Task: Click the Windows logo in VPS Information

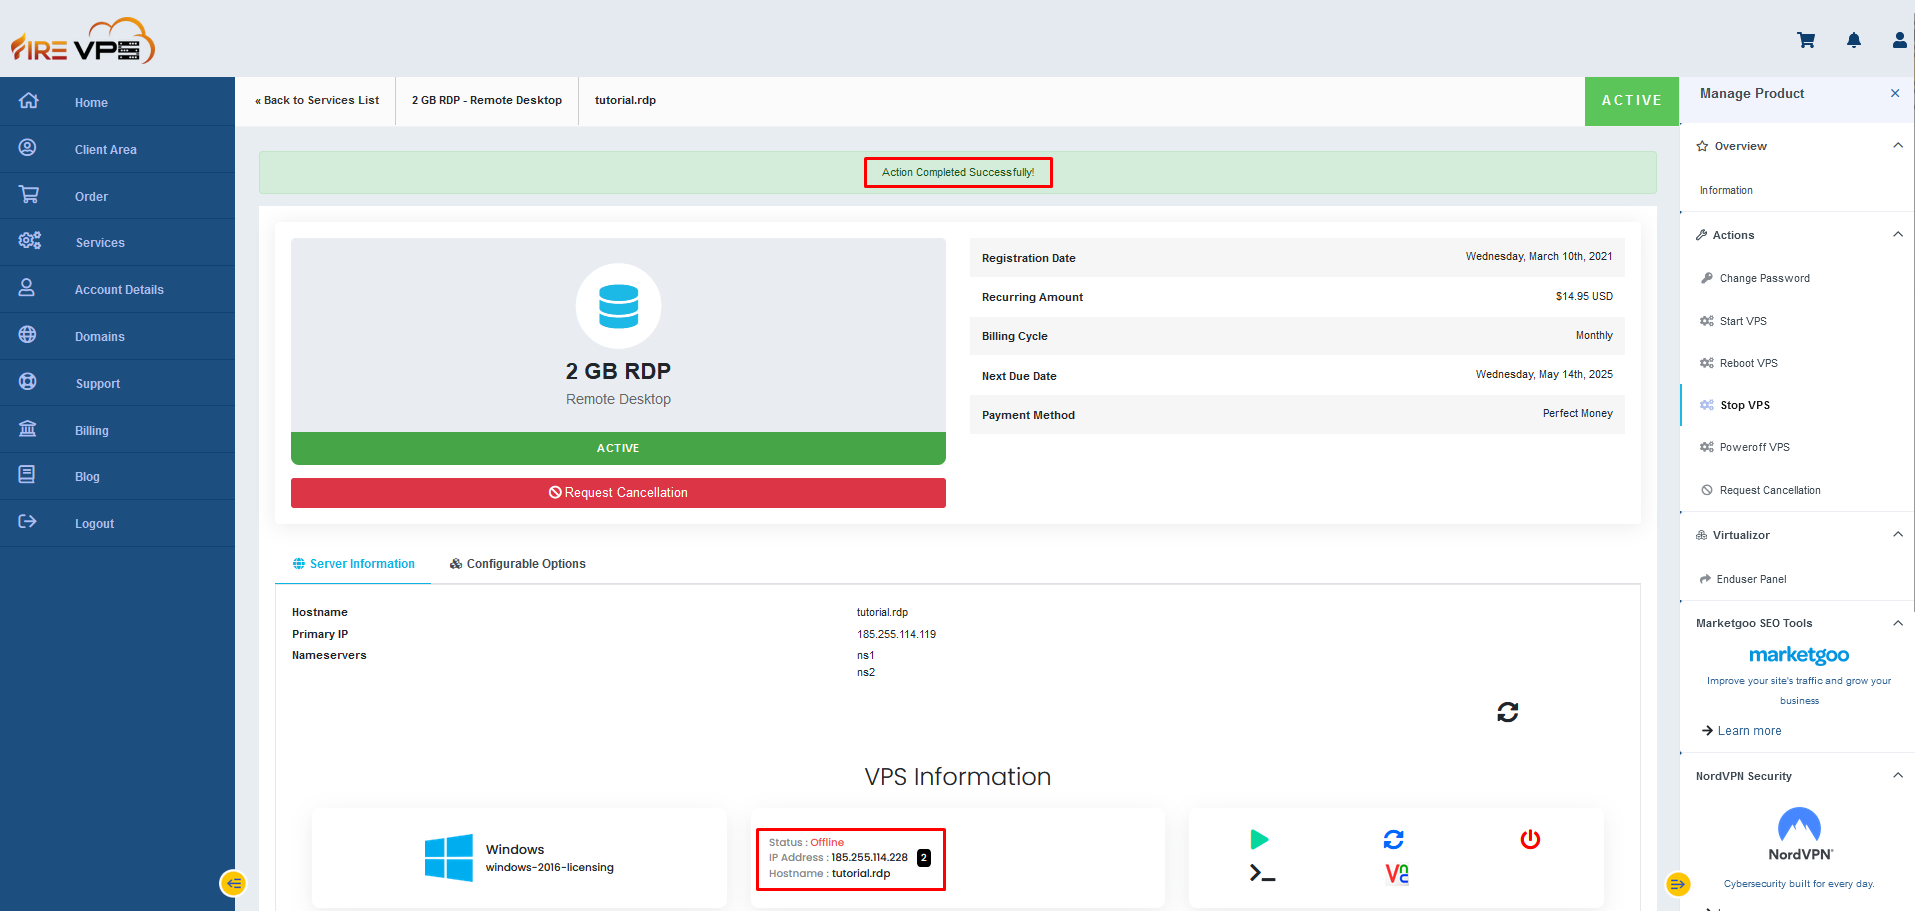Action: click(x=449, y=858)
